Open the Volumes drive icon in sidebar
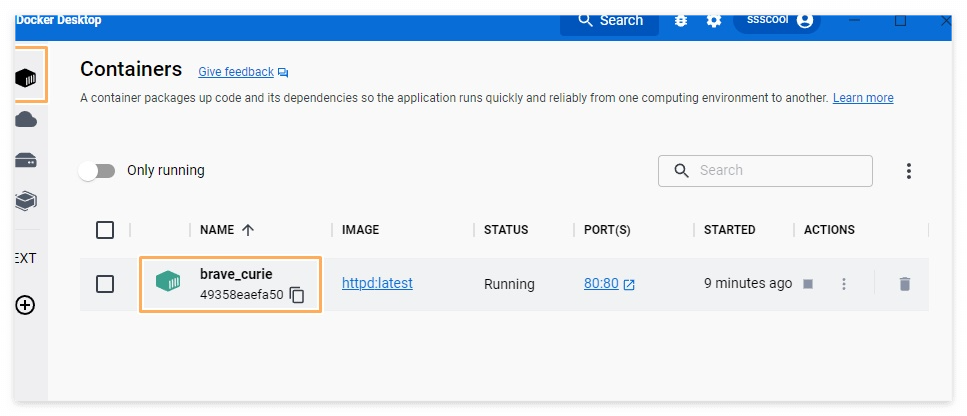This screenshot has height=416, width=967. 26,161
